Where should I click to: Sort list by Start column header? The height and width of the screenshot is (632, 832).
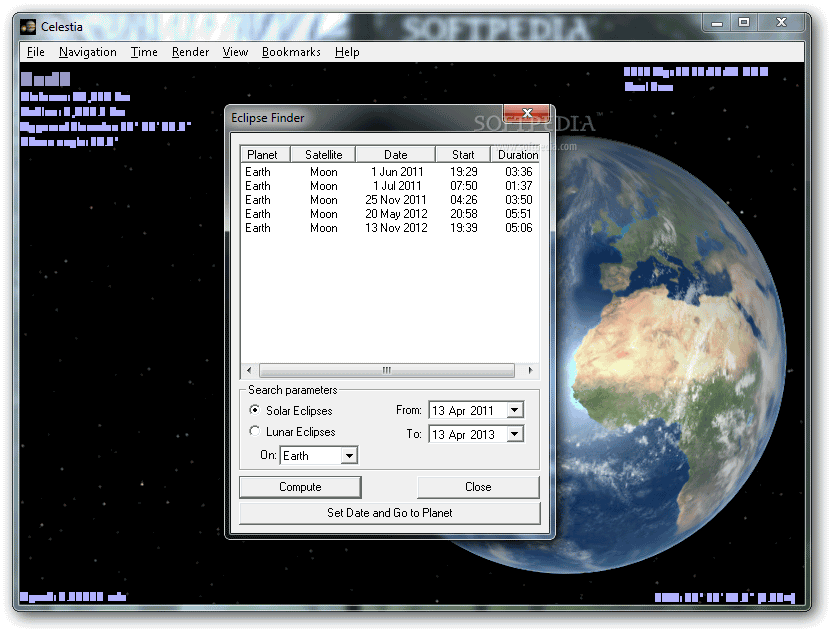point(463,154)
